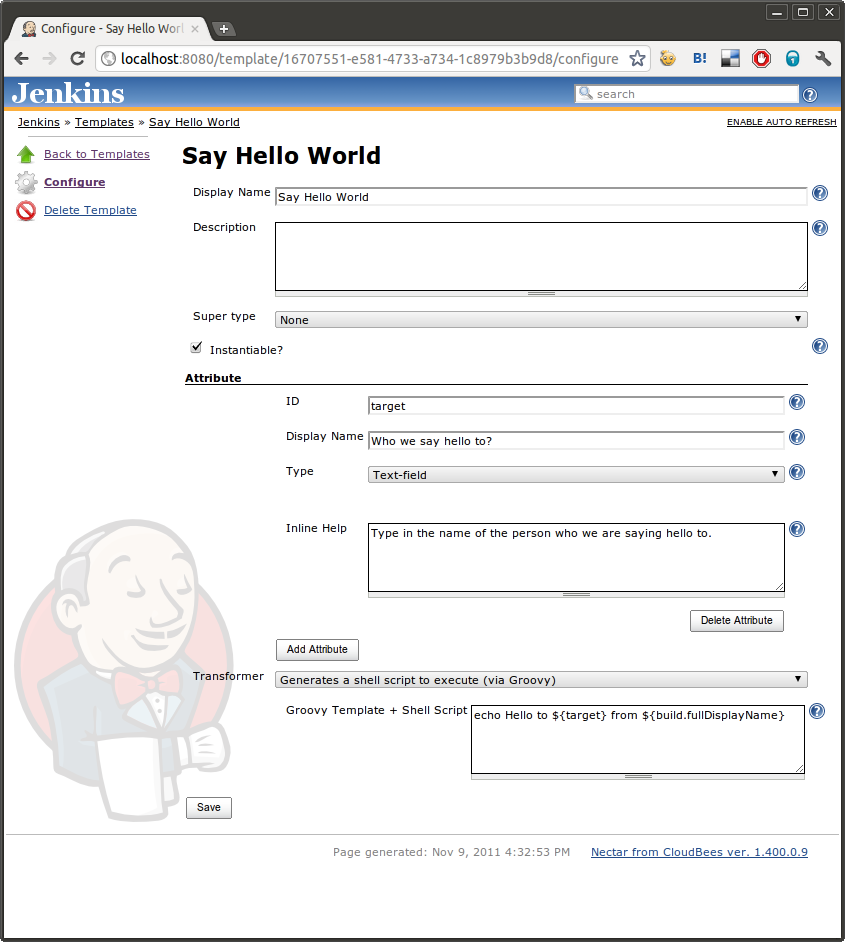Switch to the Configure - Say Hello World tab

click(111, 29)
